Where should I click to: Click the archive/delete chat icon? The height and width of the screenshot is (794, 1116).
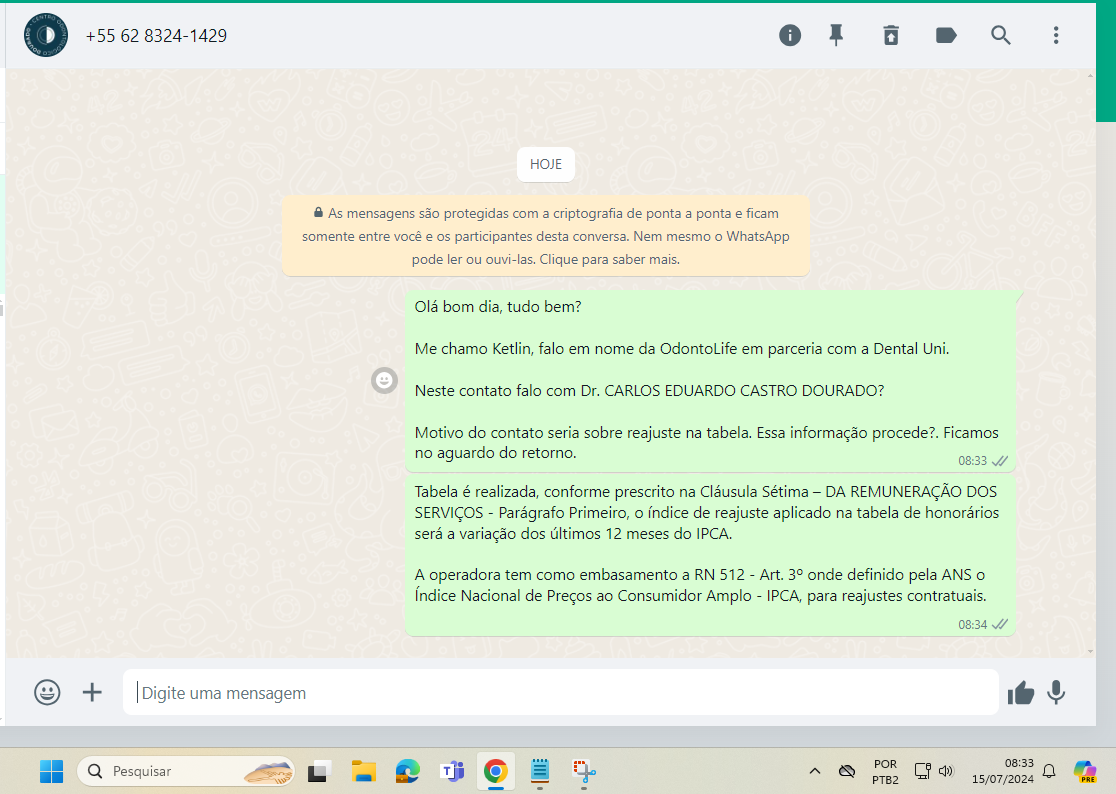pos(890,35)
